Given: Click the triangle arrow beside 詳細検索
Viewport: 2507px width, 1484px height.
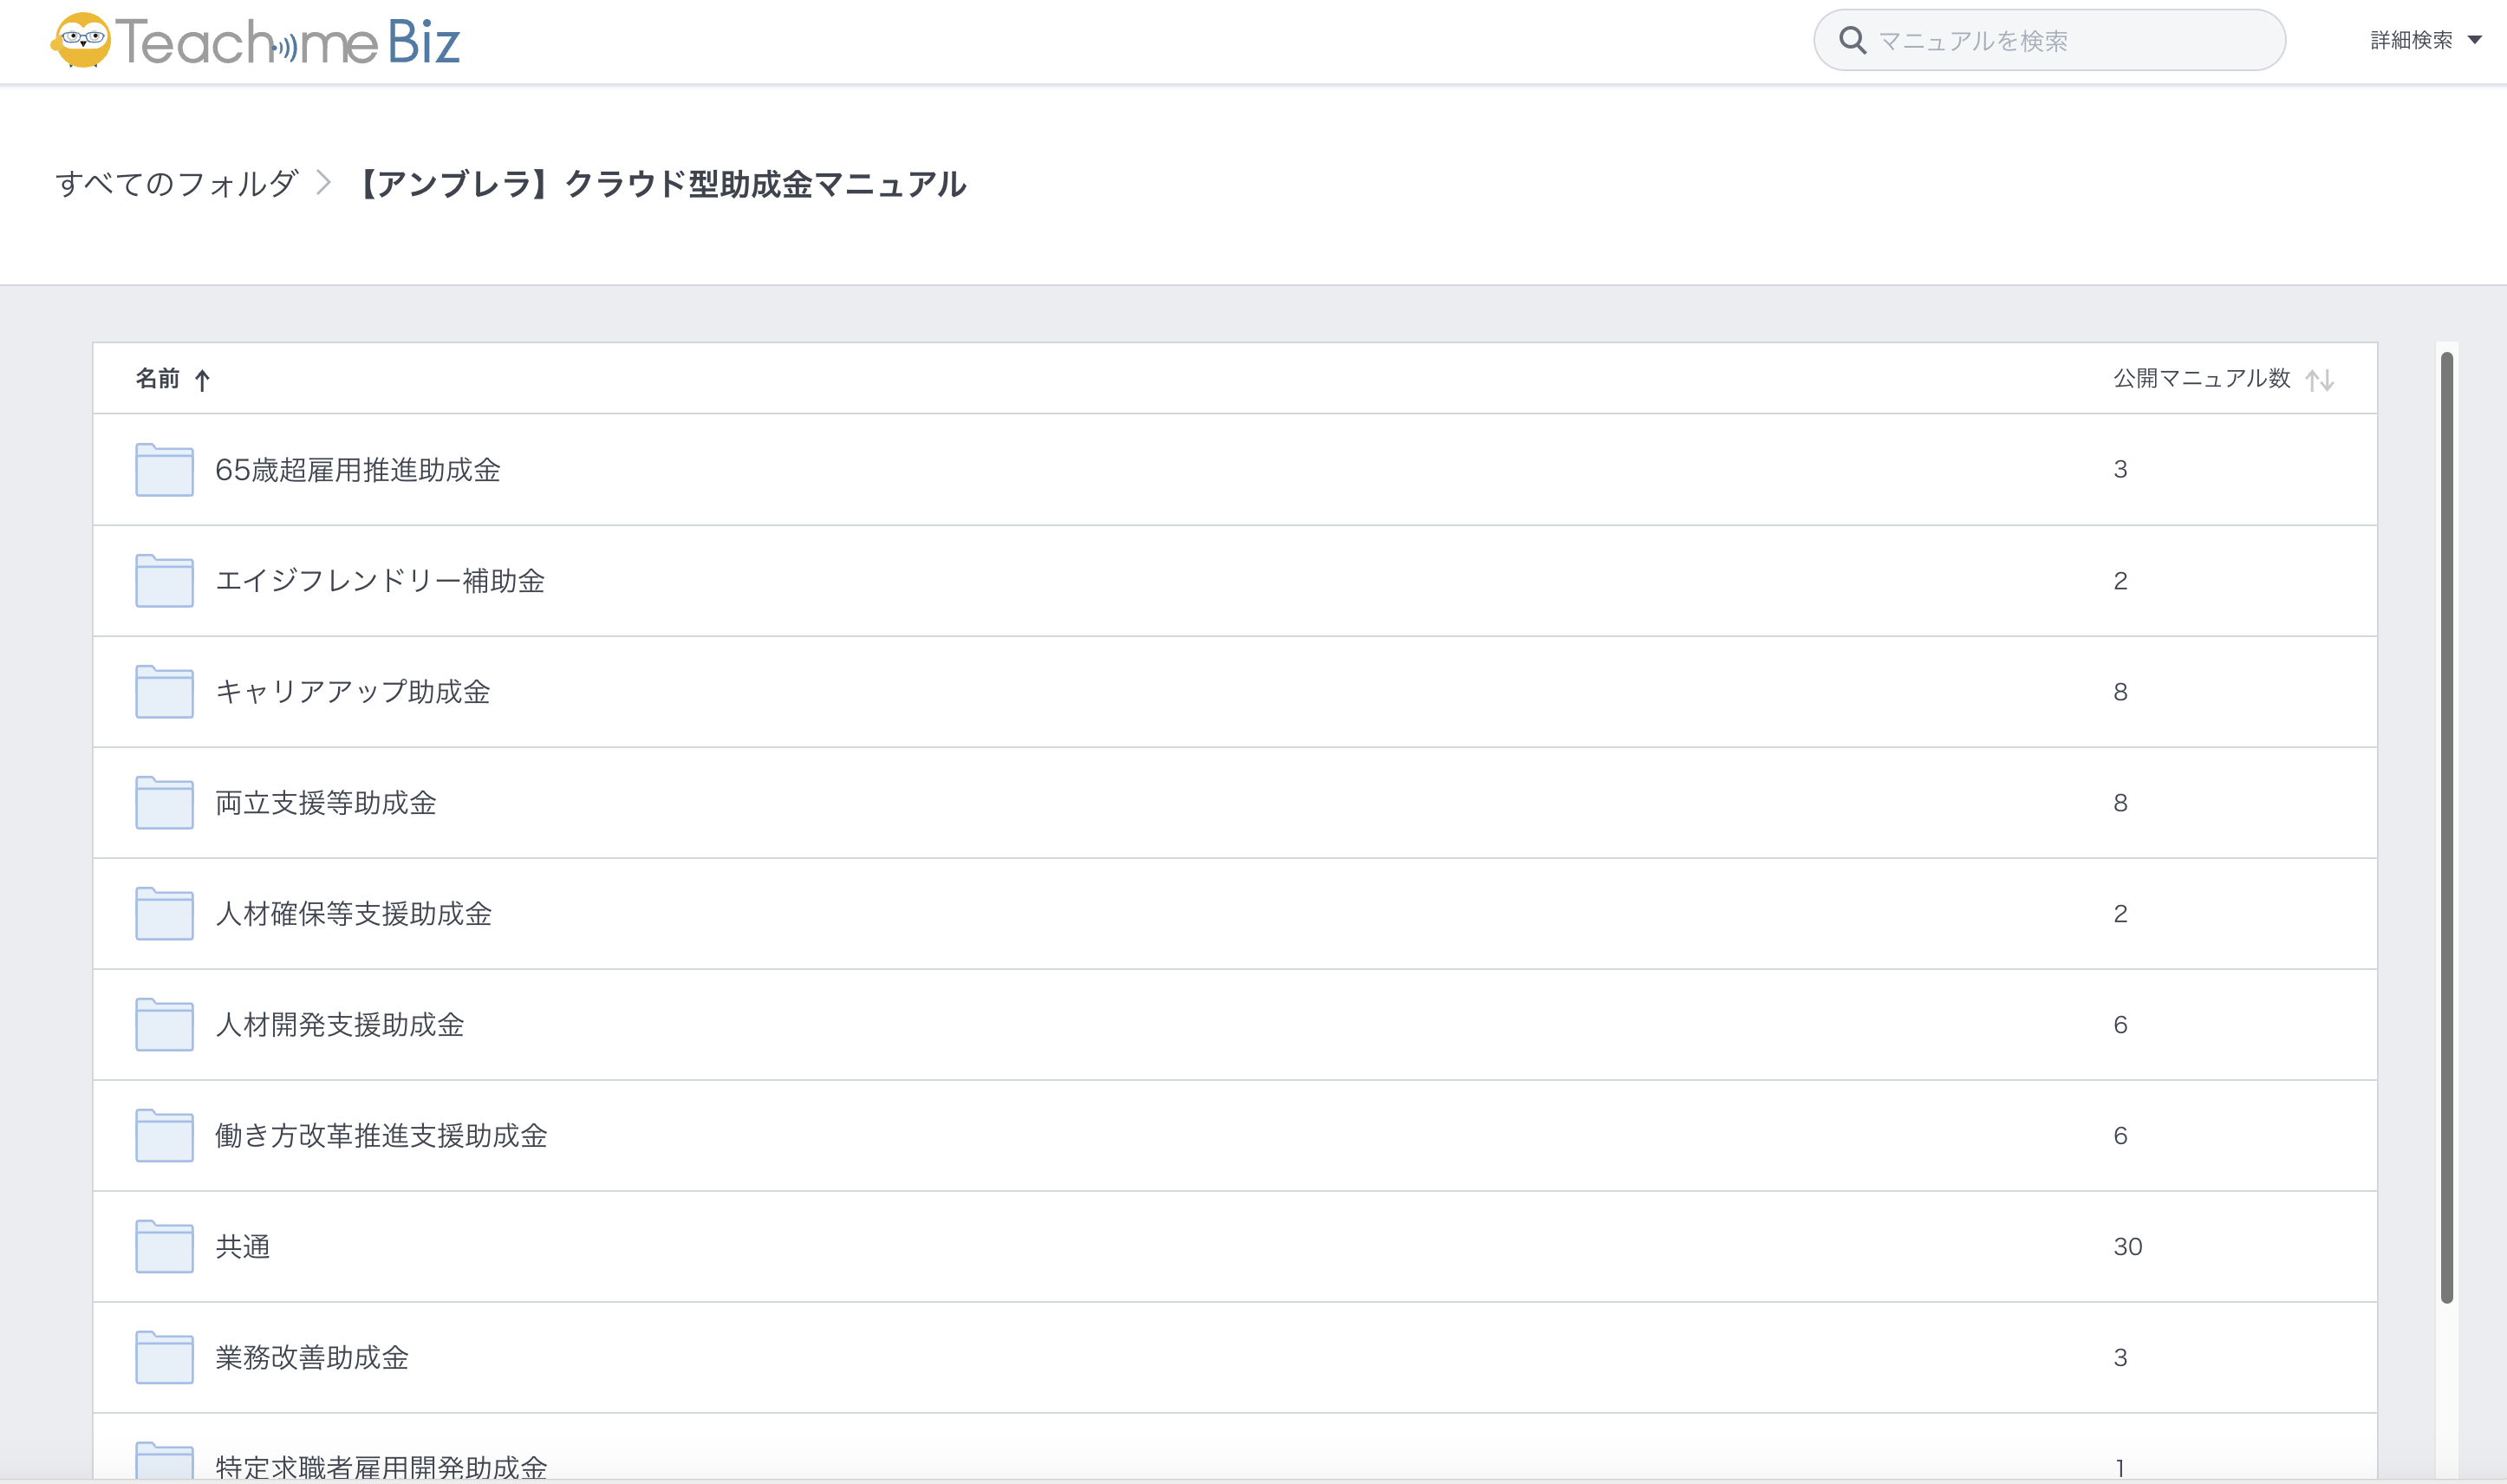Looking at the screenshot, I should (x=2475, y=40).
